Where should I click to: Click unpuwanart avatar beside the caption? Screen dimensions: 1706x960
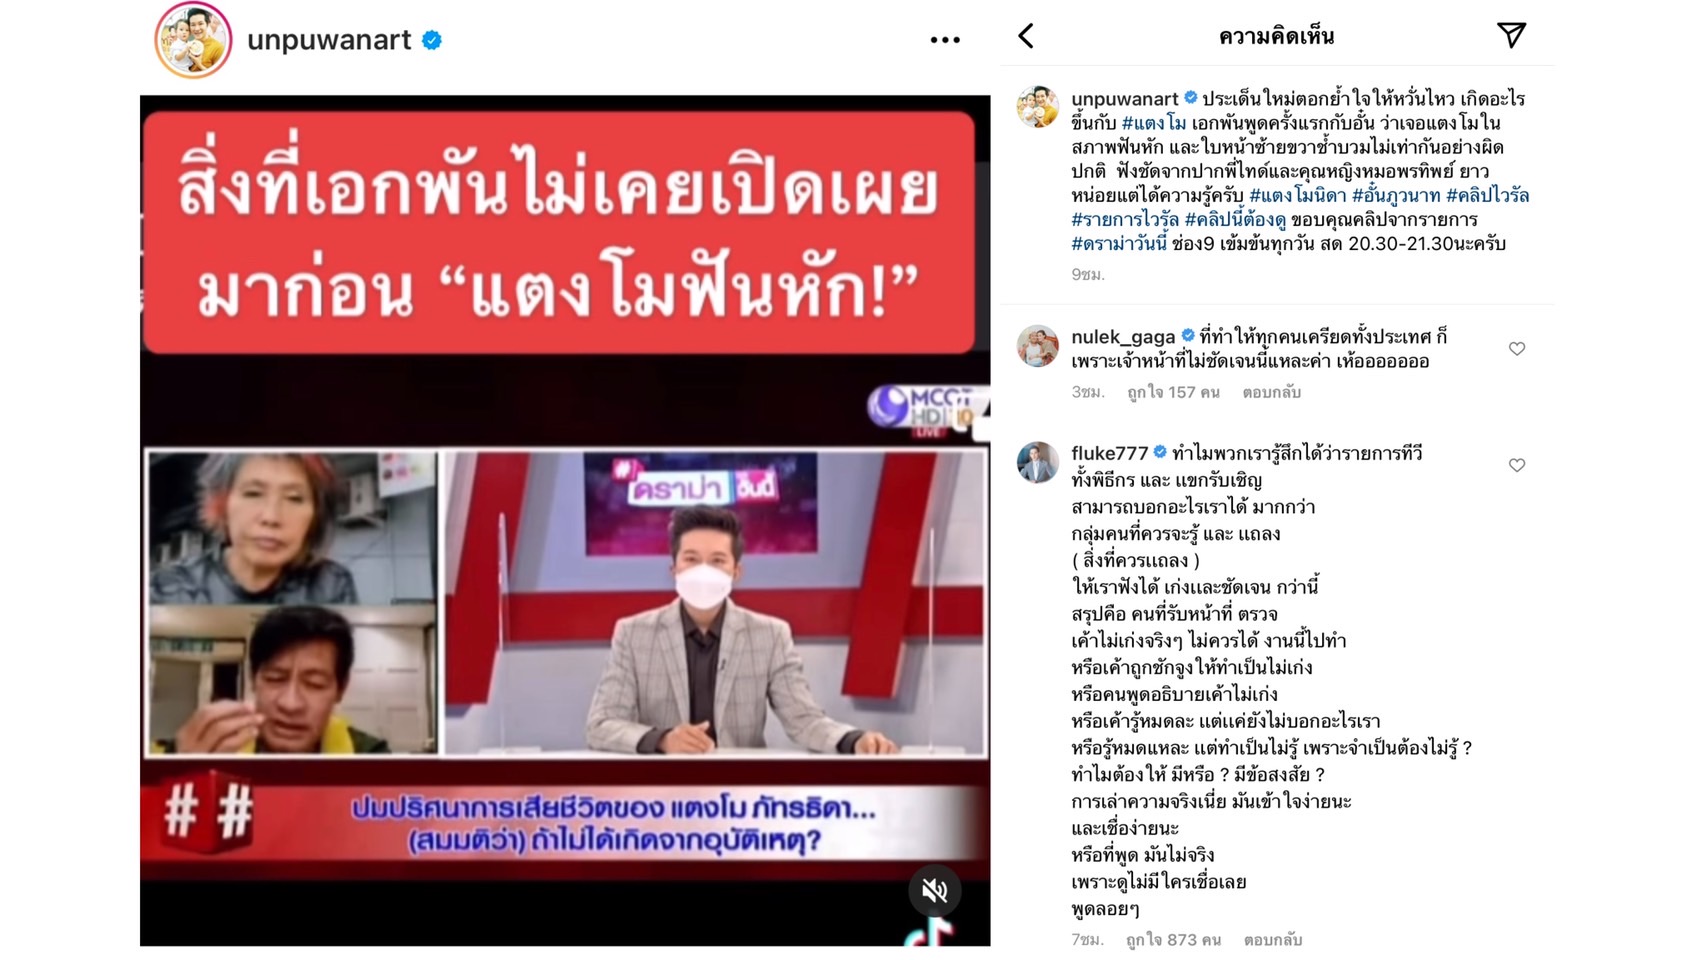point(1038,107)
